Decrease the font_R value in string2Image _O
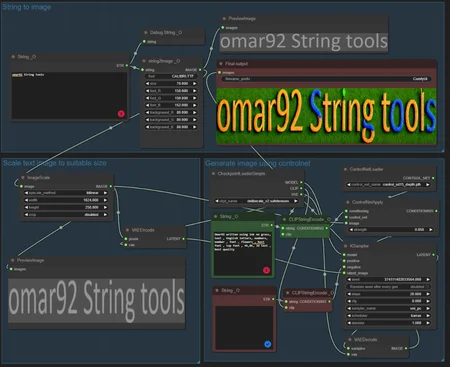450x367 pixels. point(147,91)
